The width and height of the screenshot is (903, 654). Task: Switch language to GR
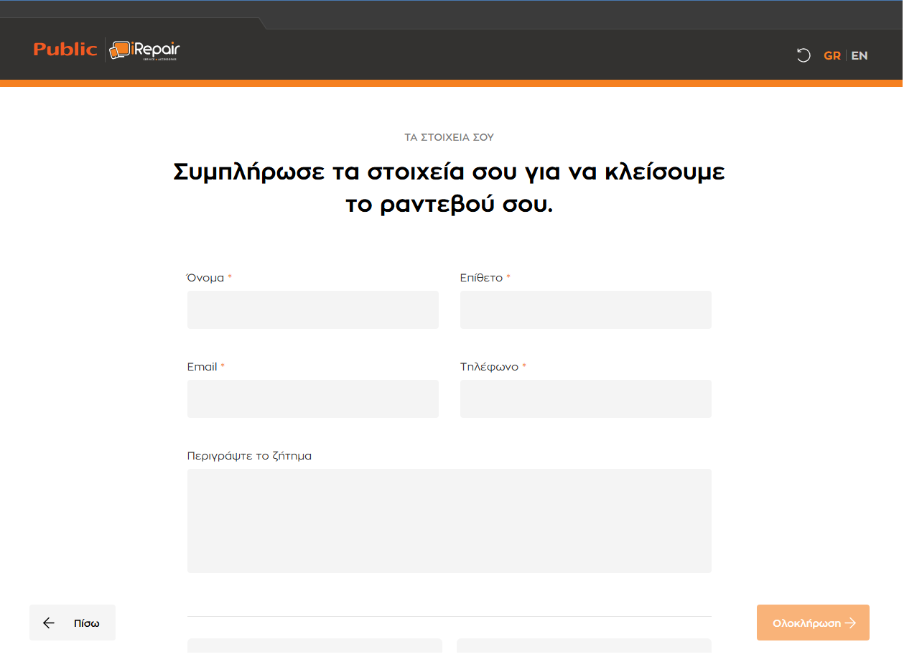(x=831, y=56)
